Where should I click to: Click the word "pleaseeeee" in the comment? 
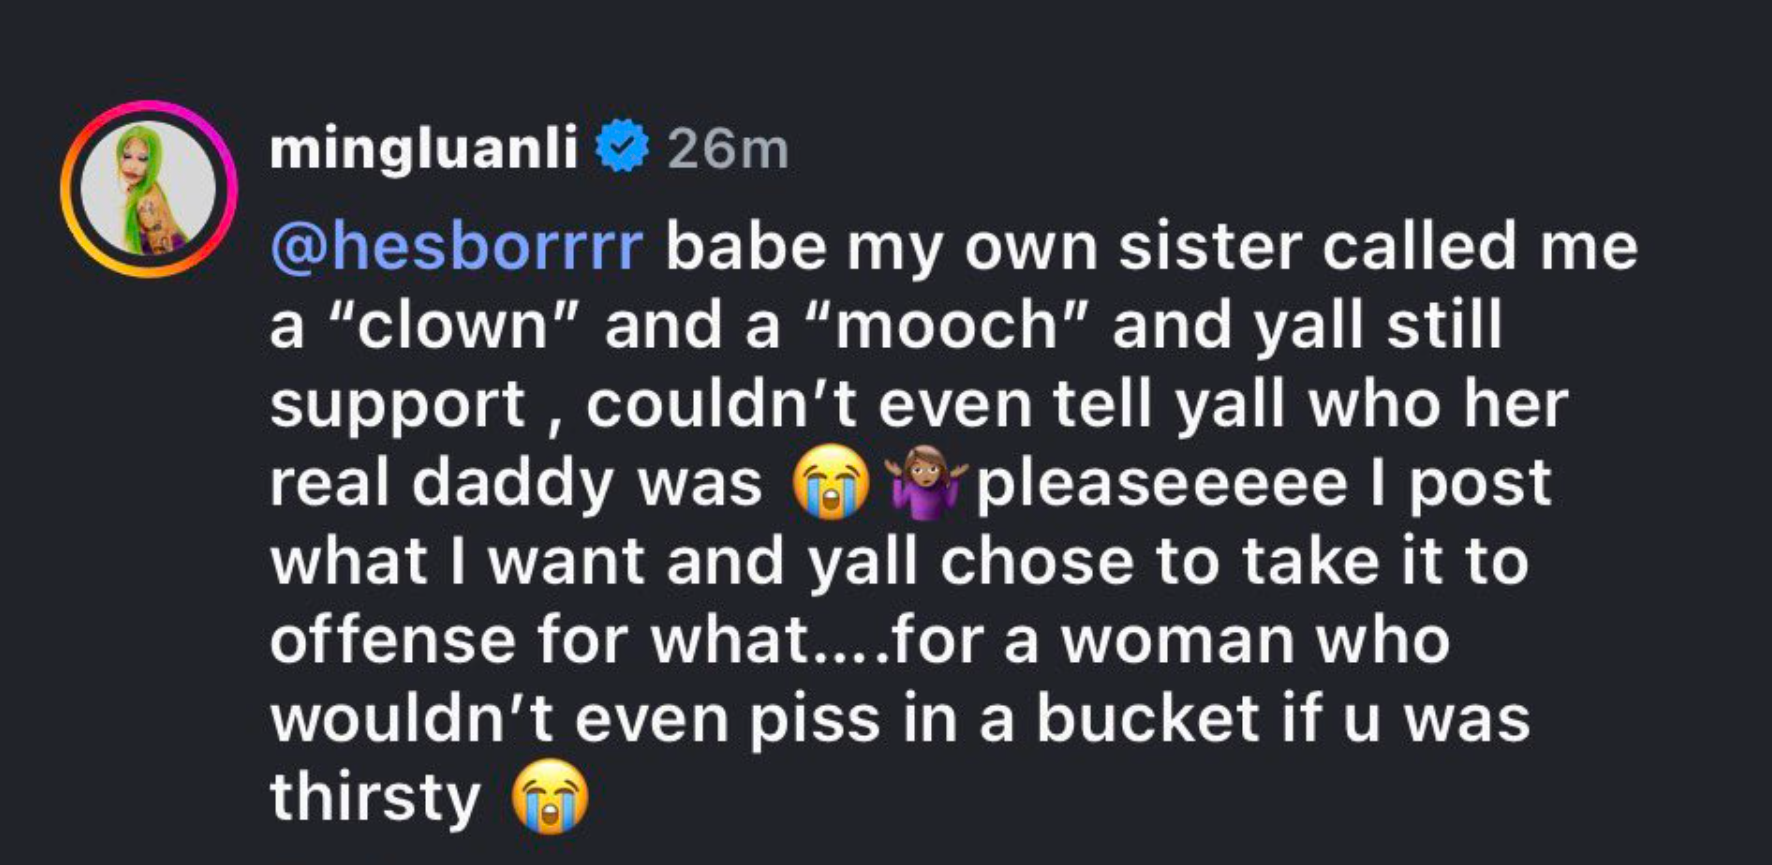point(1161,484)
